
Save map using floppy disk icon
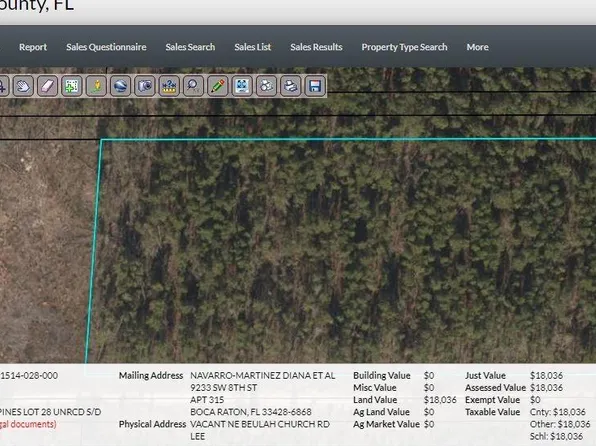pos(315,86)
